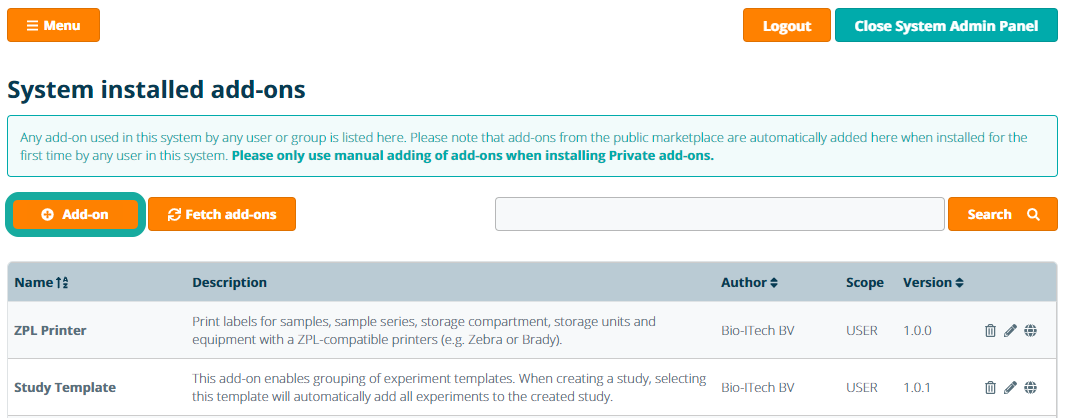The width and height of the screenshot is (1065, 418).
Task: Select the Study Template add-on name
Action: (65, 388)
